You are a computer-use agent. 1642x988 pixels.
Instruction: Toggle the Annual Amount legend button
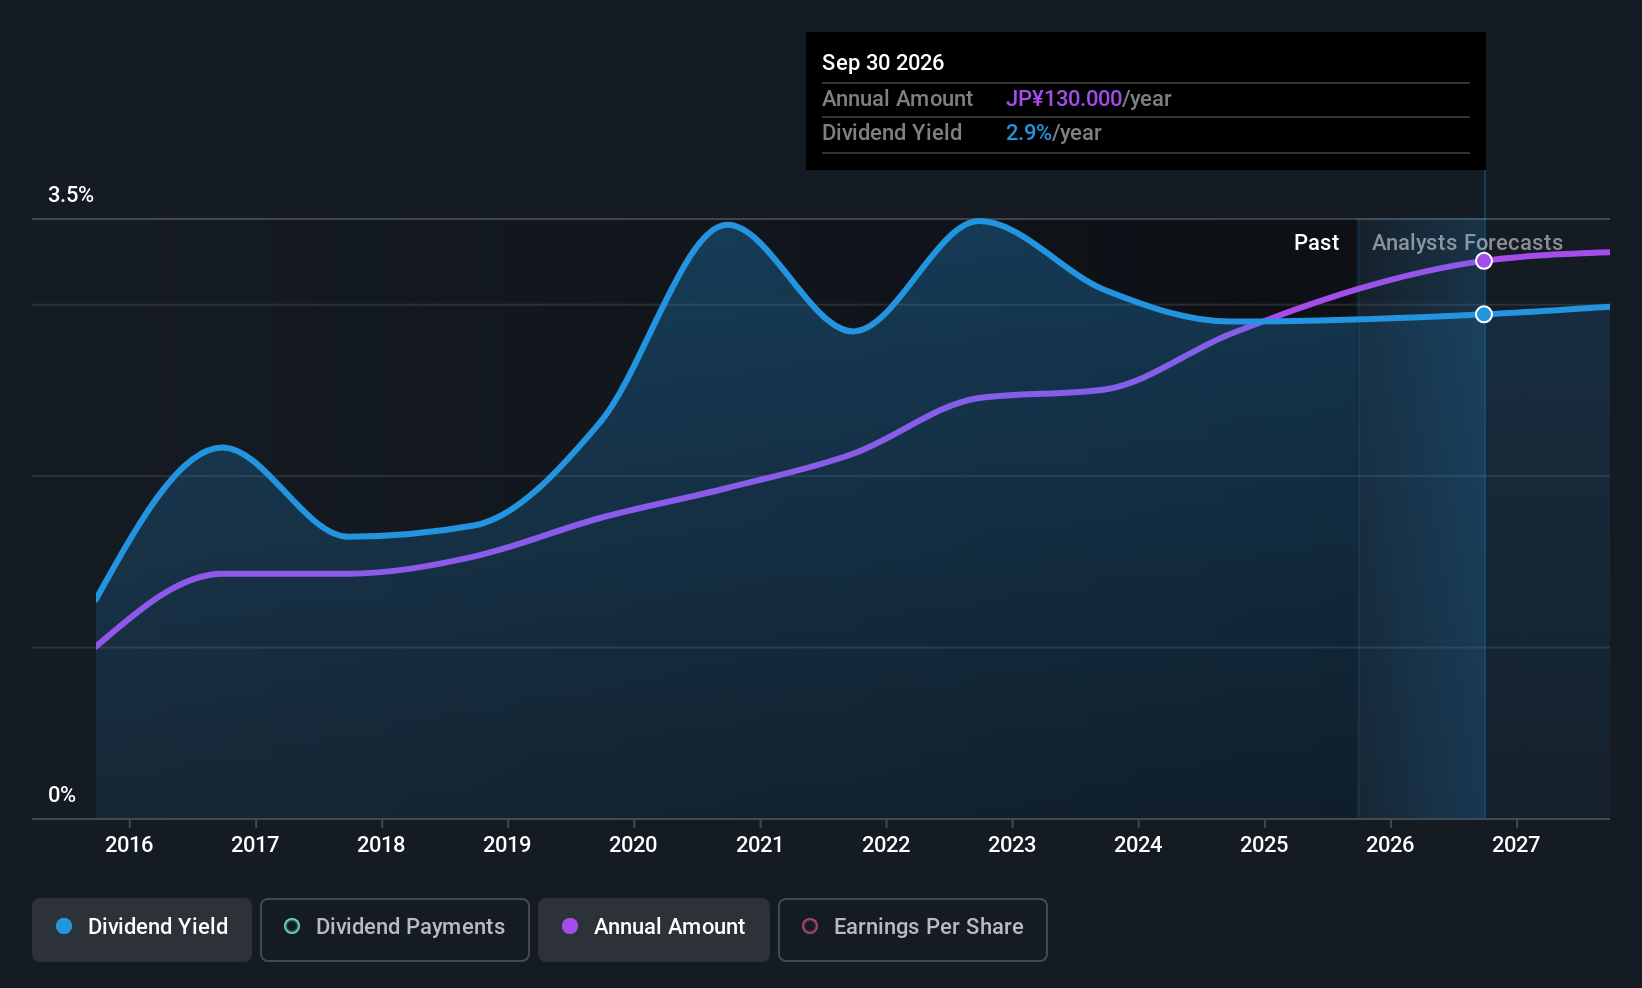(x=654, y=929)
